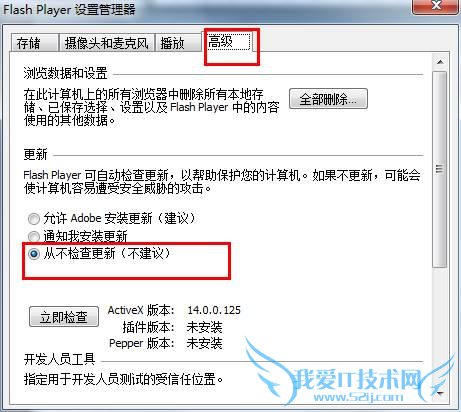Click the scrollbar track below the thumb
461x412 pixels.
click(x=440, y=327)
